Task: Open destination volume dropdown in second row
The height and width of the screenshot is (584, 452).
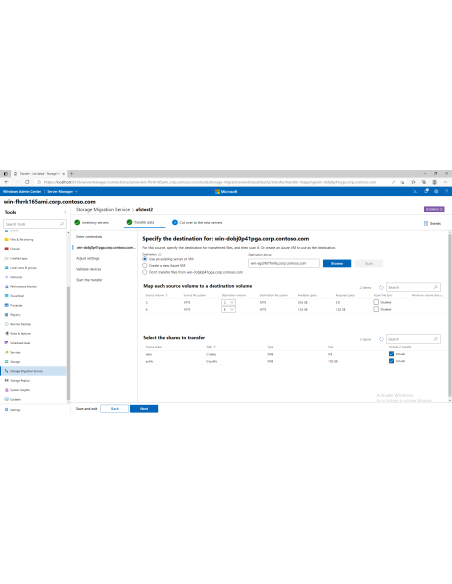Action: pos(228,310)
